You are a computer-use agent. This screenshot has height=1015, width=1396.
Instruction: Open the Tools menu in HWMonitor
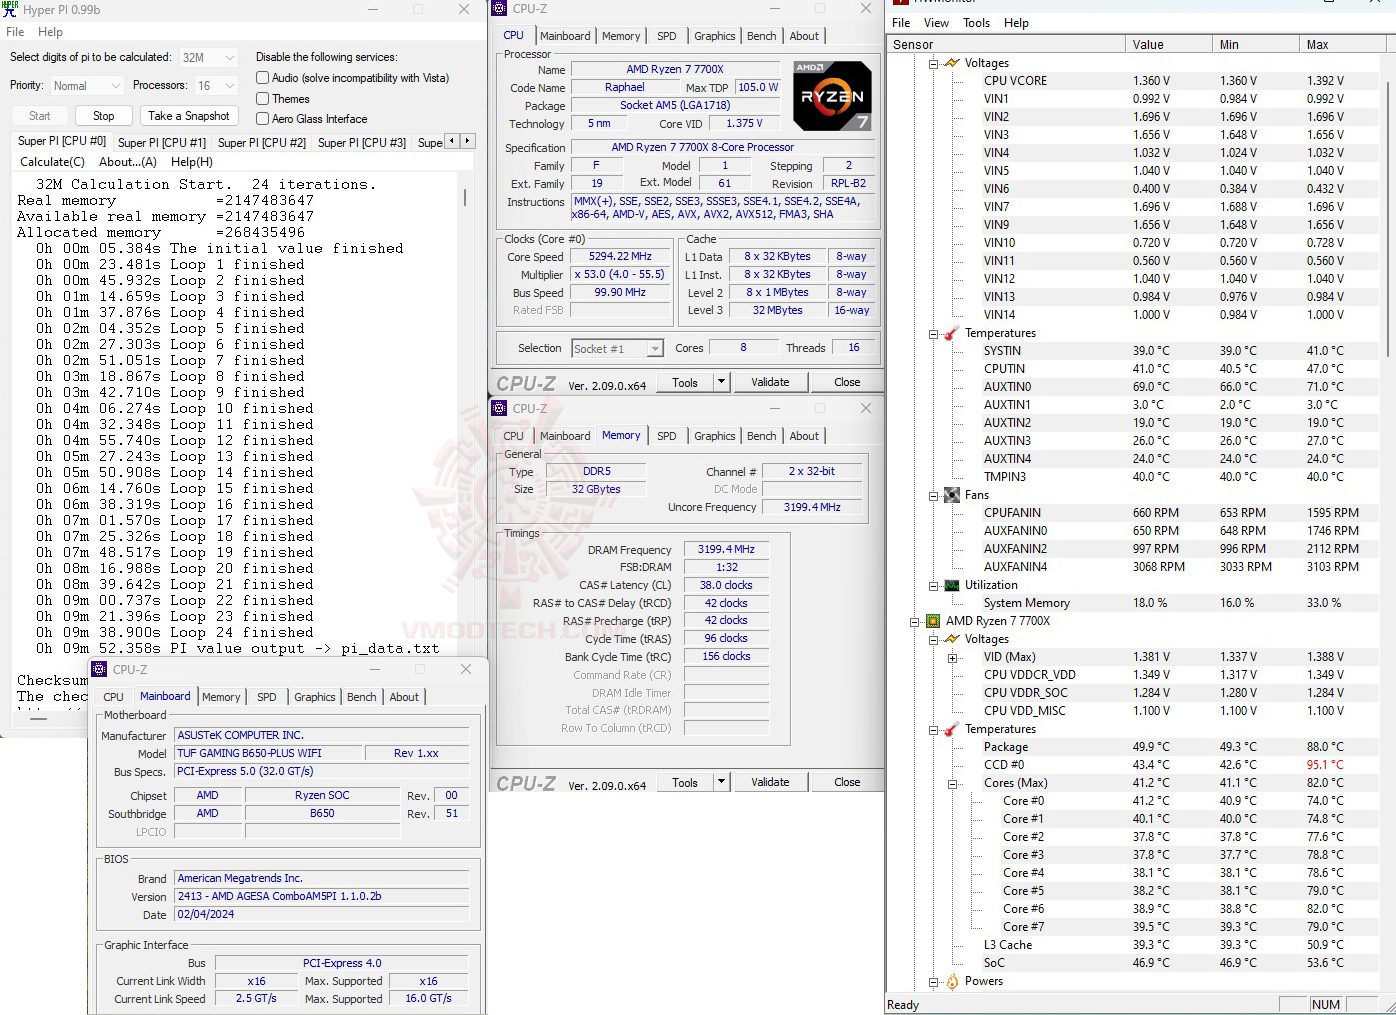coord(977,23)
